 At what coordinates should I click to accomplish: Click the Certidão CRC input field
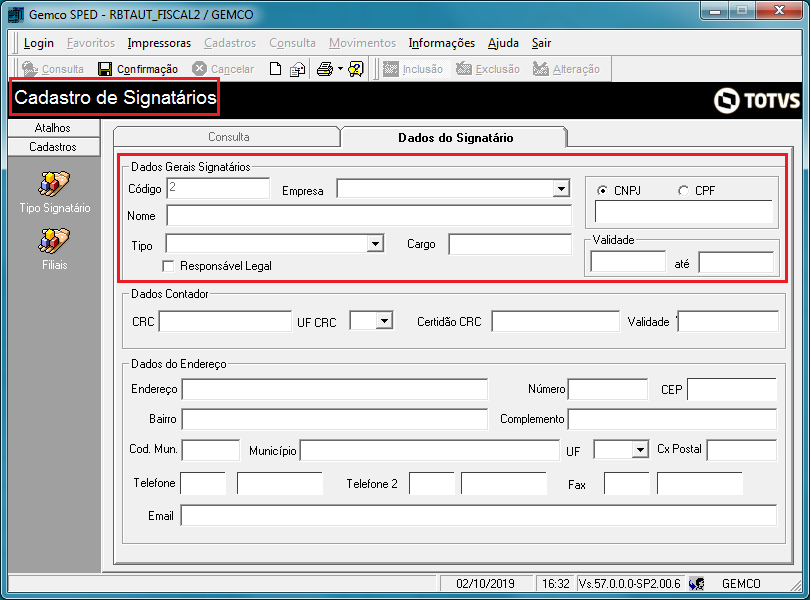(x=555, y=321)
